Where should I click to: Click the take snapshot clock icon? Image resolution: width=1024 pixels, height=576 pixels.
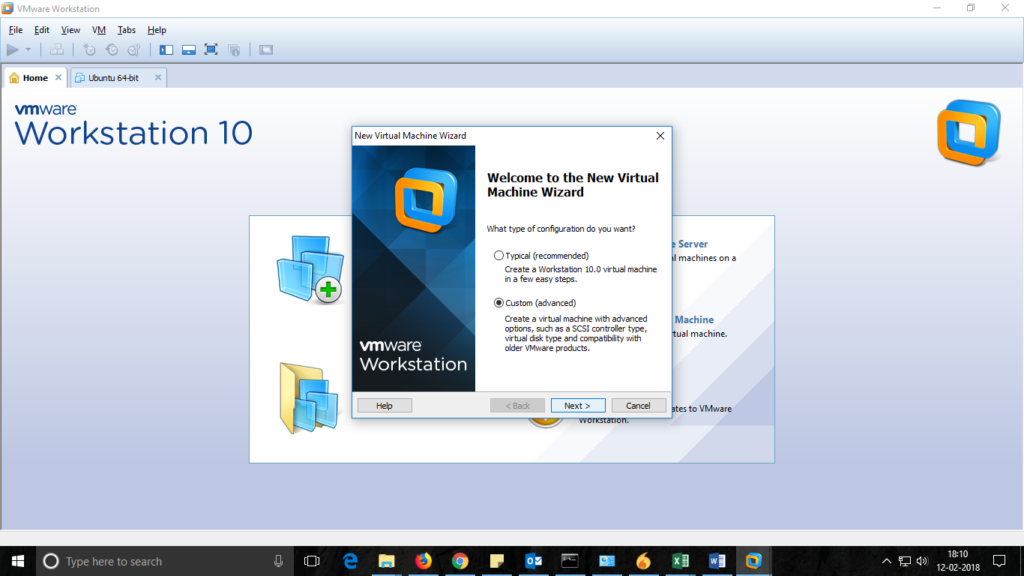click(x=90, y=49)
